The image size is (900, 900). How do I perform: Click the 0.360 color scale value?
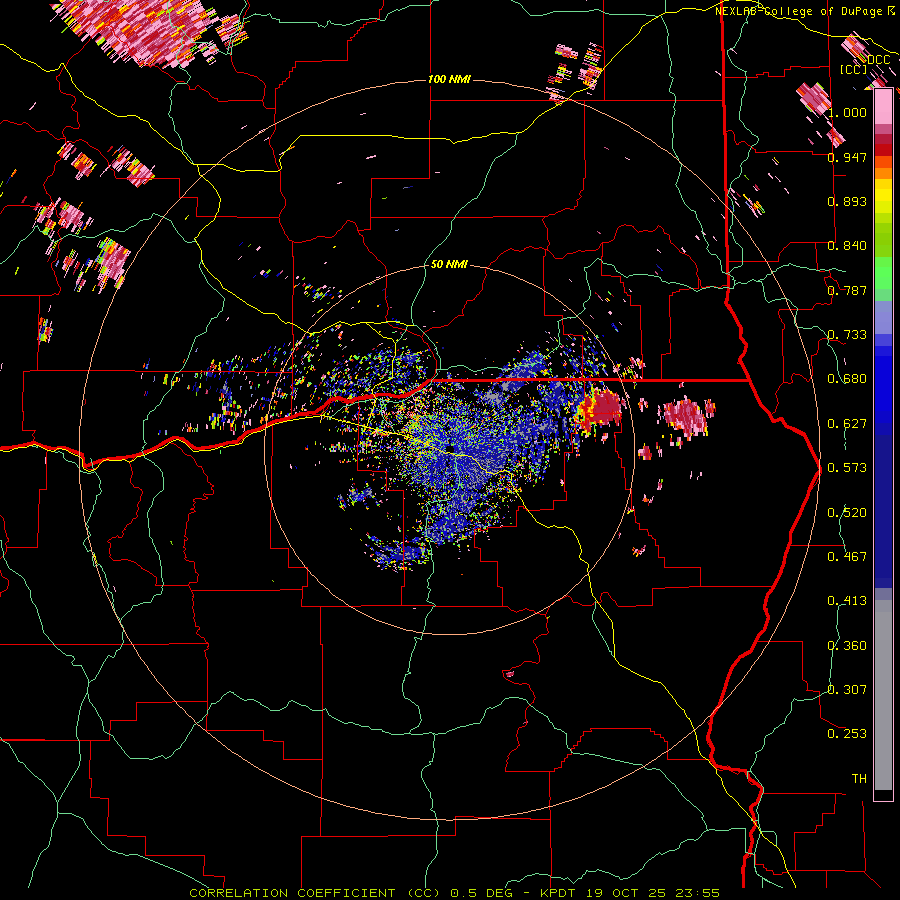pos(847,646)
